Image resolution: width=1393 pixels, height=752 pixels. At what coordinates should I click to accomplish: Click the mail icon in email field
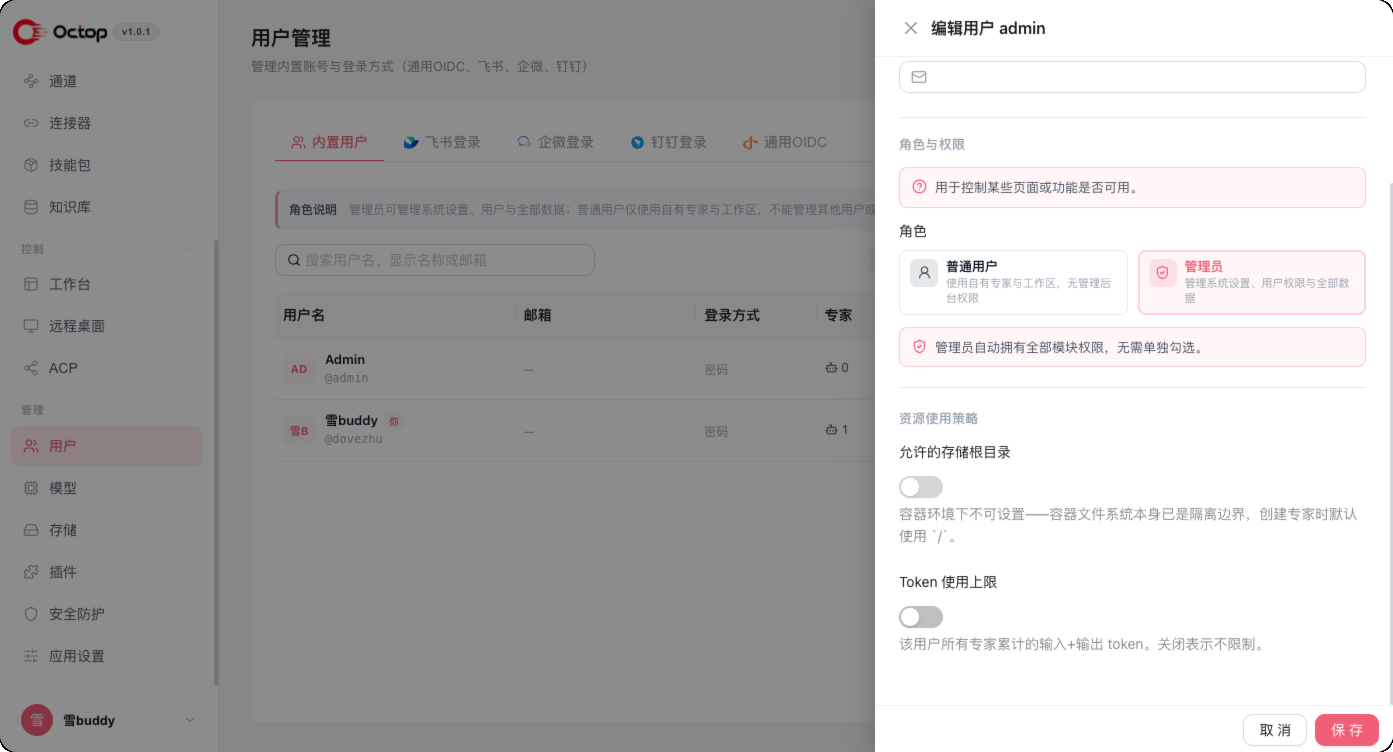click(919, 77)
